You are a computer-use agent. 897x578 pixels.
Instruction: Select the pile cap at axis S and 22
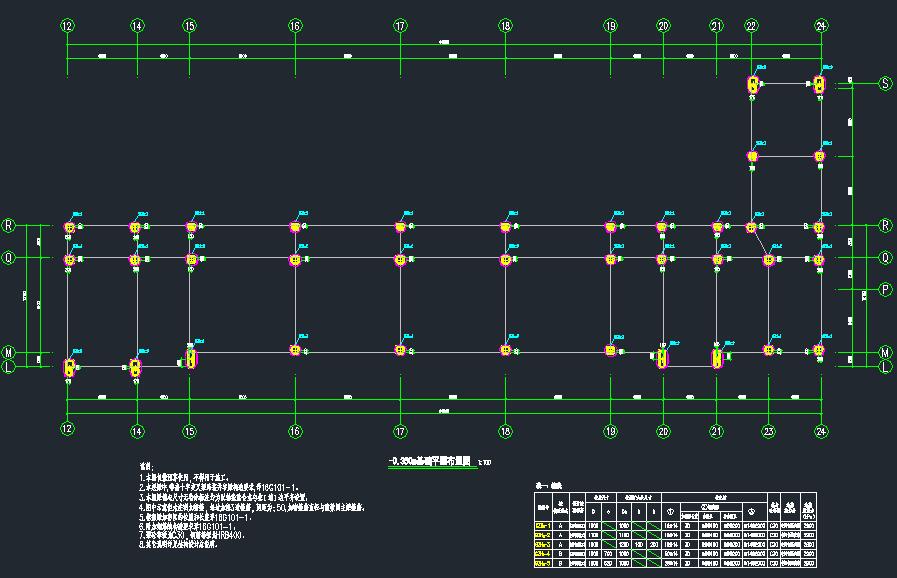click(x=752, y=85)
